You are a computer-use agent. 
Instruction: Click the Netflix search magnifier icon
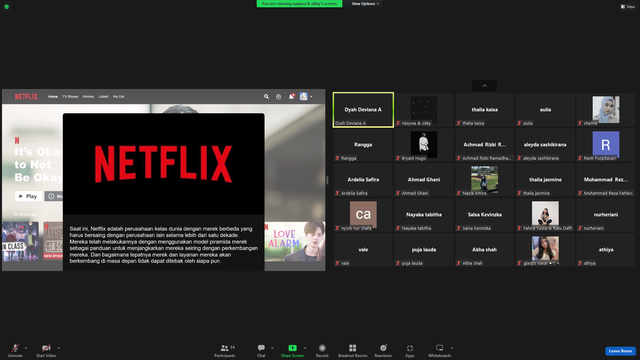point(266,97)
